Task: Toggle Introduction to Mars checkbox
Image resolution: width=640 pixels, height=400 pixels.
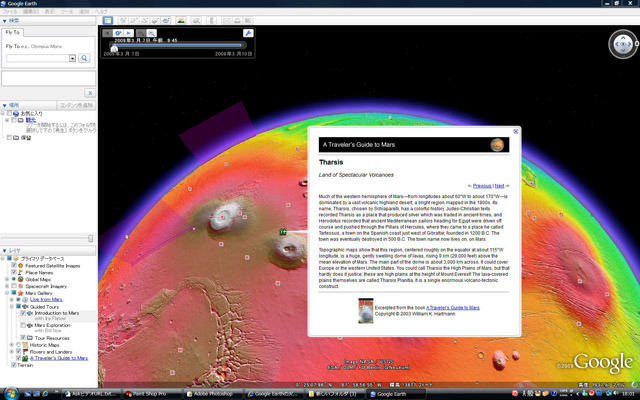Action: tap(23, 313)
